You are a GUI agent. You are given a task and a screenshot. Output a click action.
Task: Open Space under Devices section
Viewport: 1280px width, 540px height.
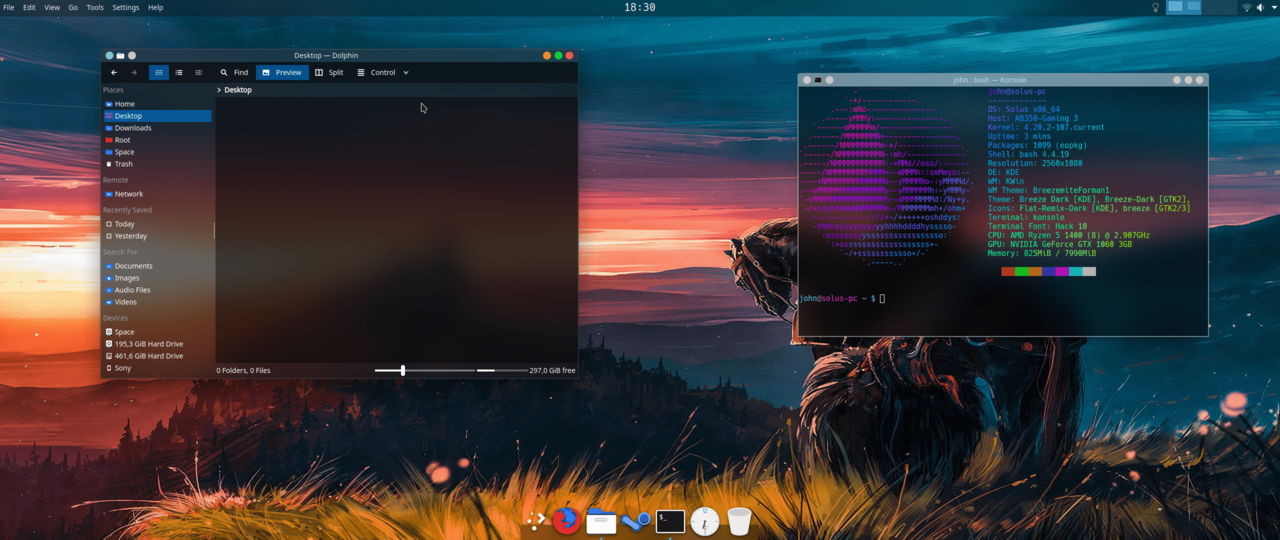pyautogui.click(x=157, y=332)
